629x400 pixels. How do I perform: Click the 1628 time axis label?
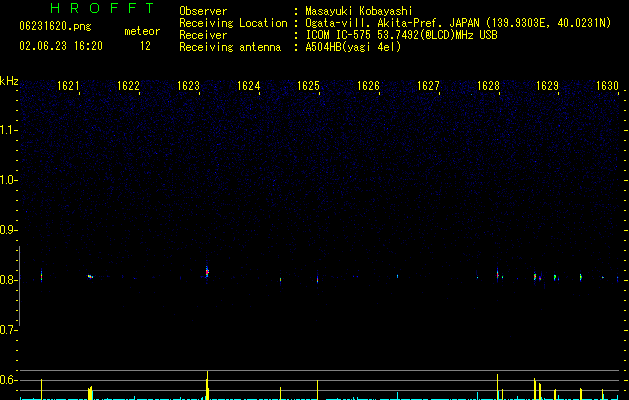click(488, 86)
